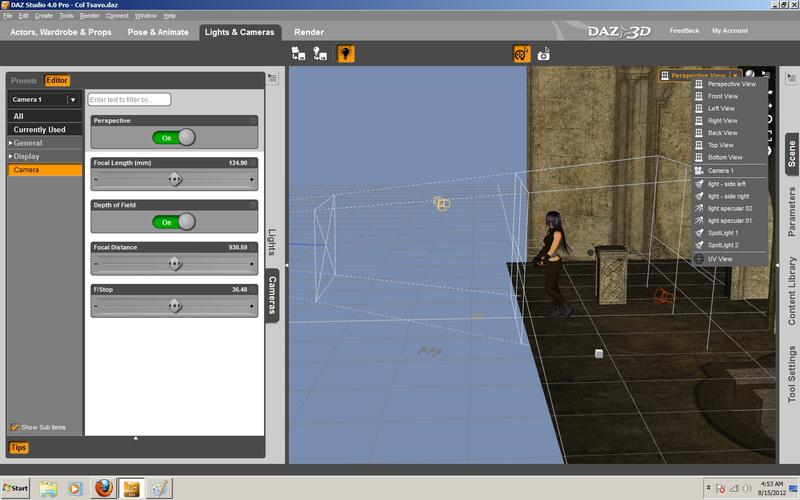The image size is (800, 500).
Task: Toggle the preview lights bulb icon
Action: coord(346,54)
